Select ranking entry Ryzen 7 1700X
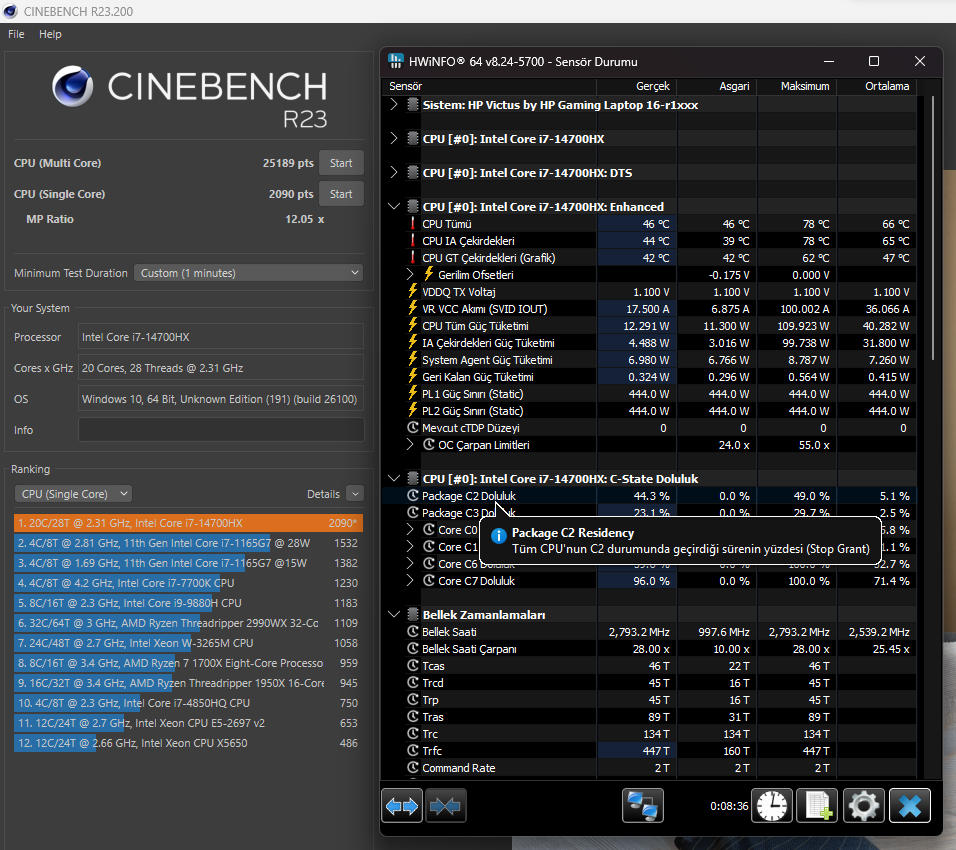The height and width of the screenshot is (850, 956). [188, 663]
